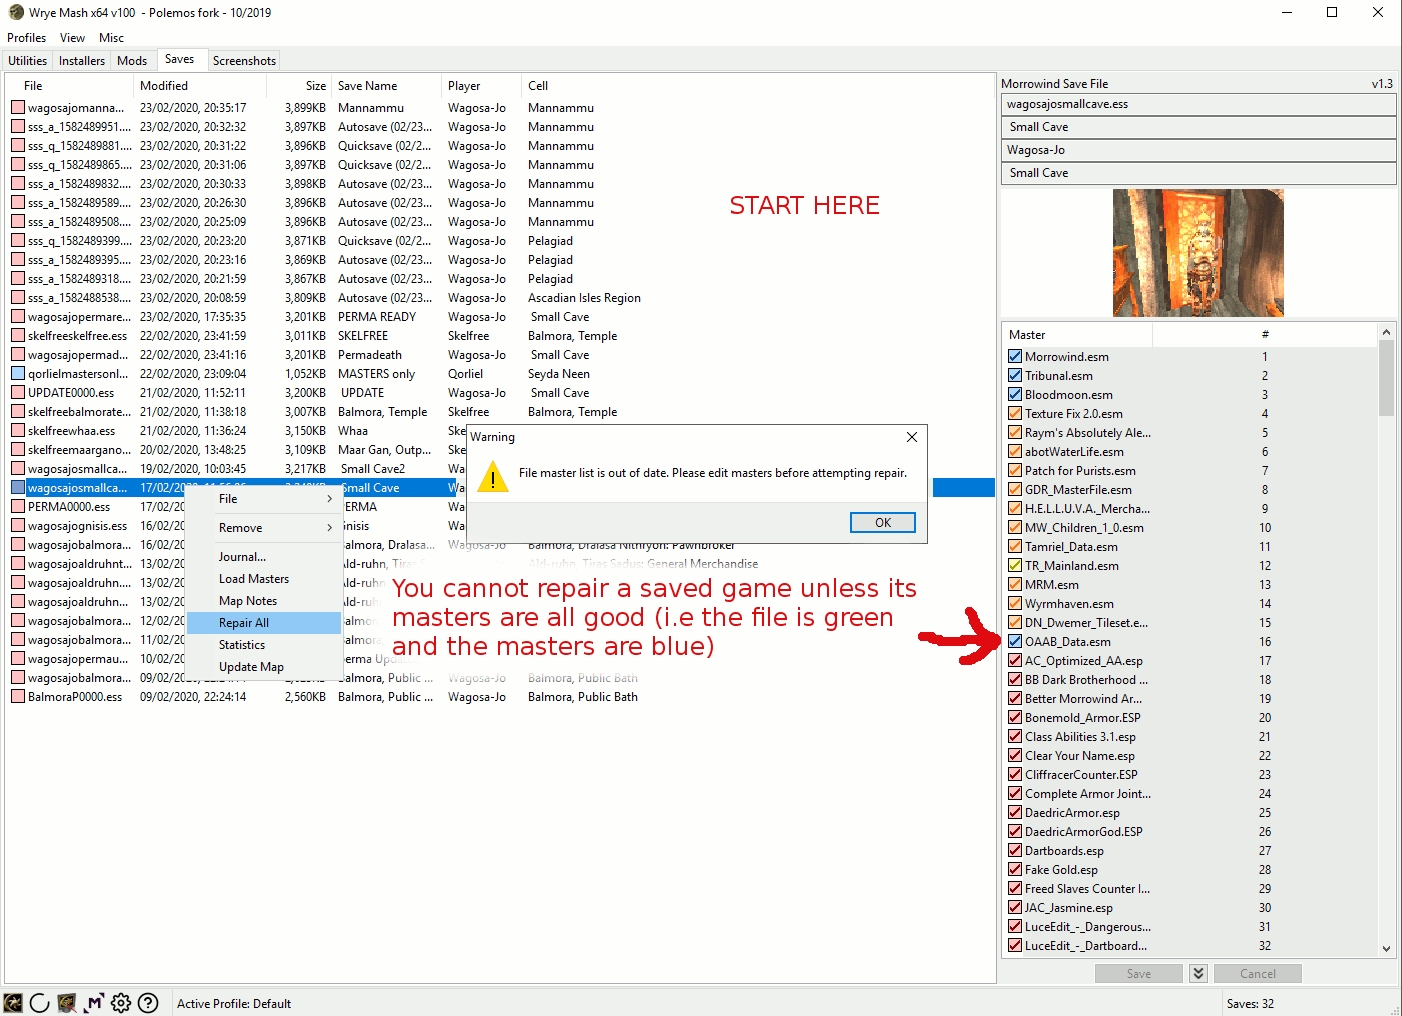Click the double-chevron button beside Save

point(1198,973)
